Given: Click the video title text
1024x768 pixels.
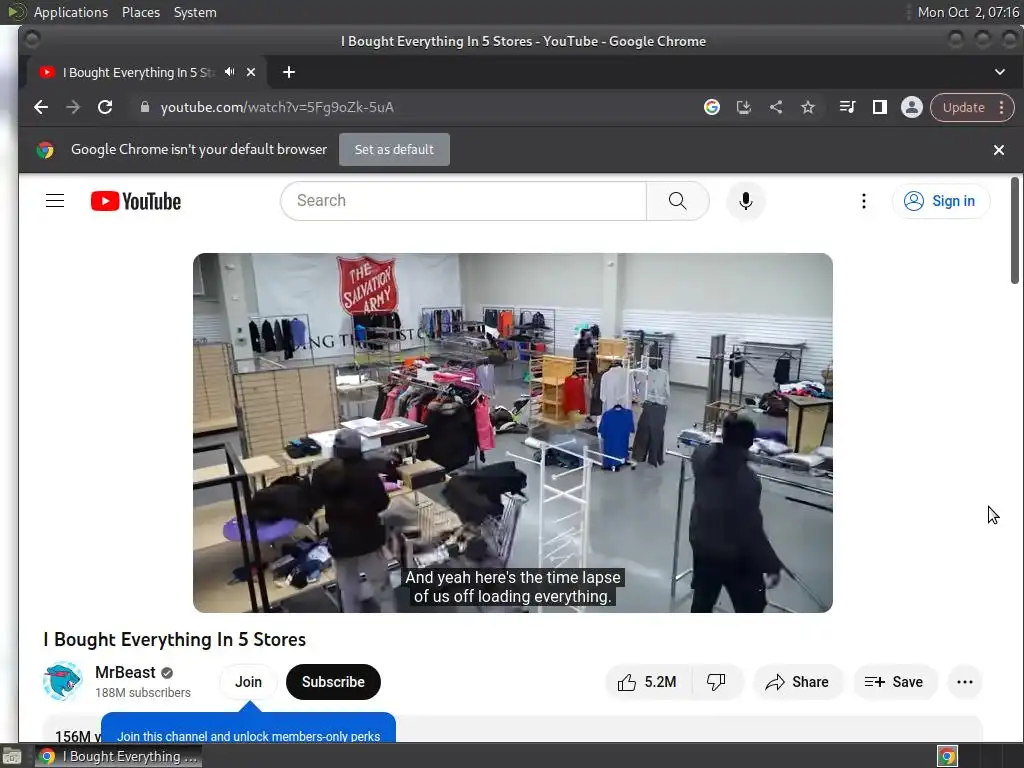Looking at the screenshot, I should point(174,639).
